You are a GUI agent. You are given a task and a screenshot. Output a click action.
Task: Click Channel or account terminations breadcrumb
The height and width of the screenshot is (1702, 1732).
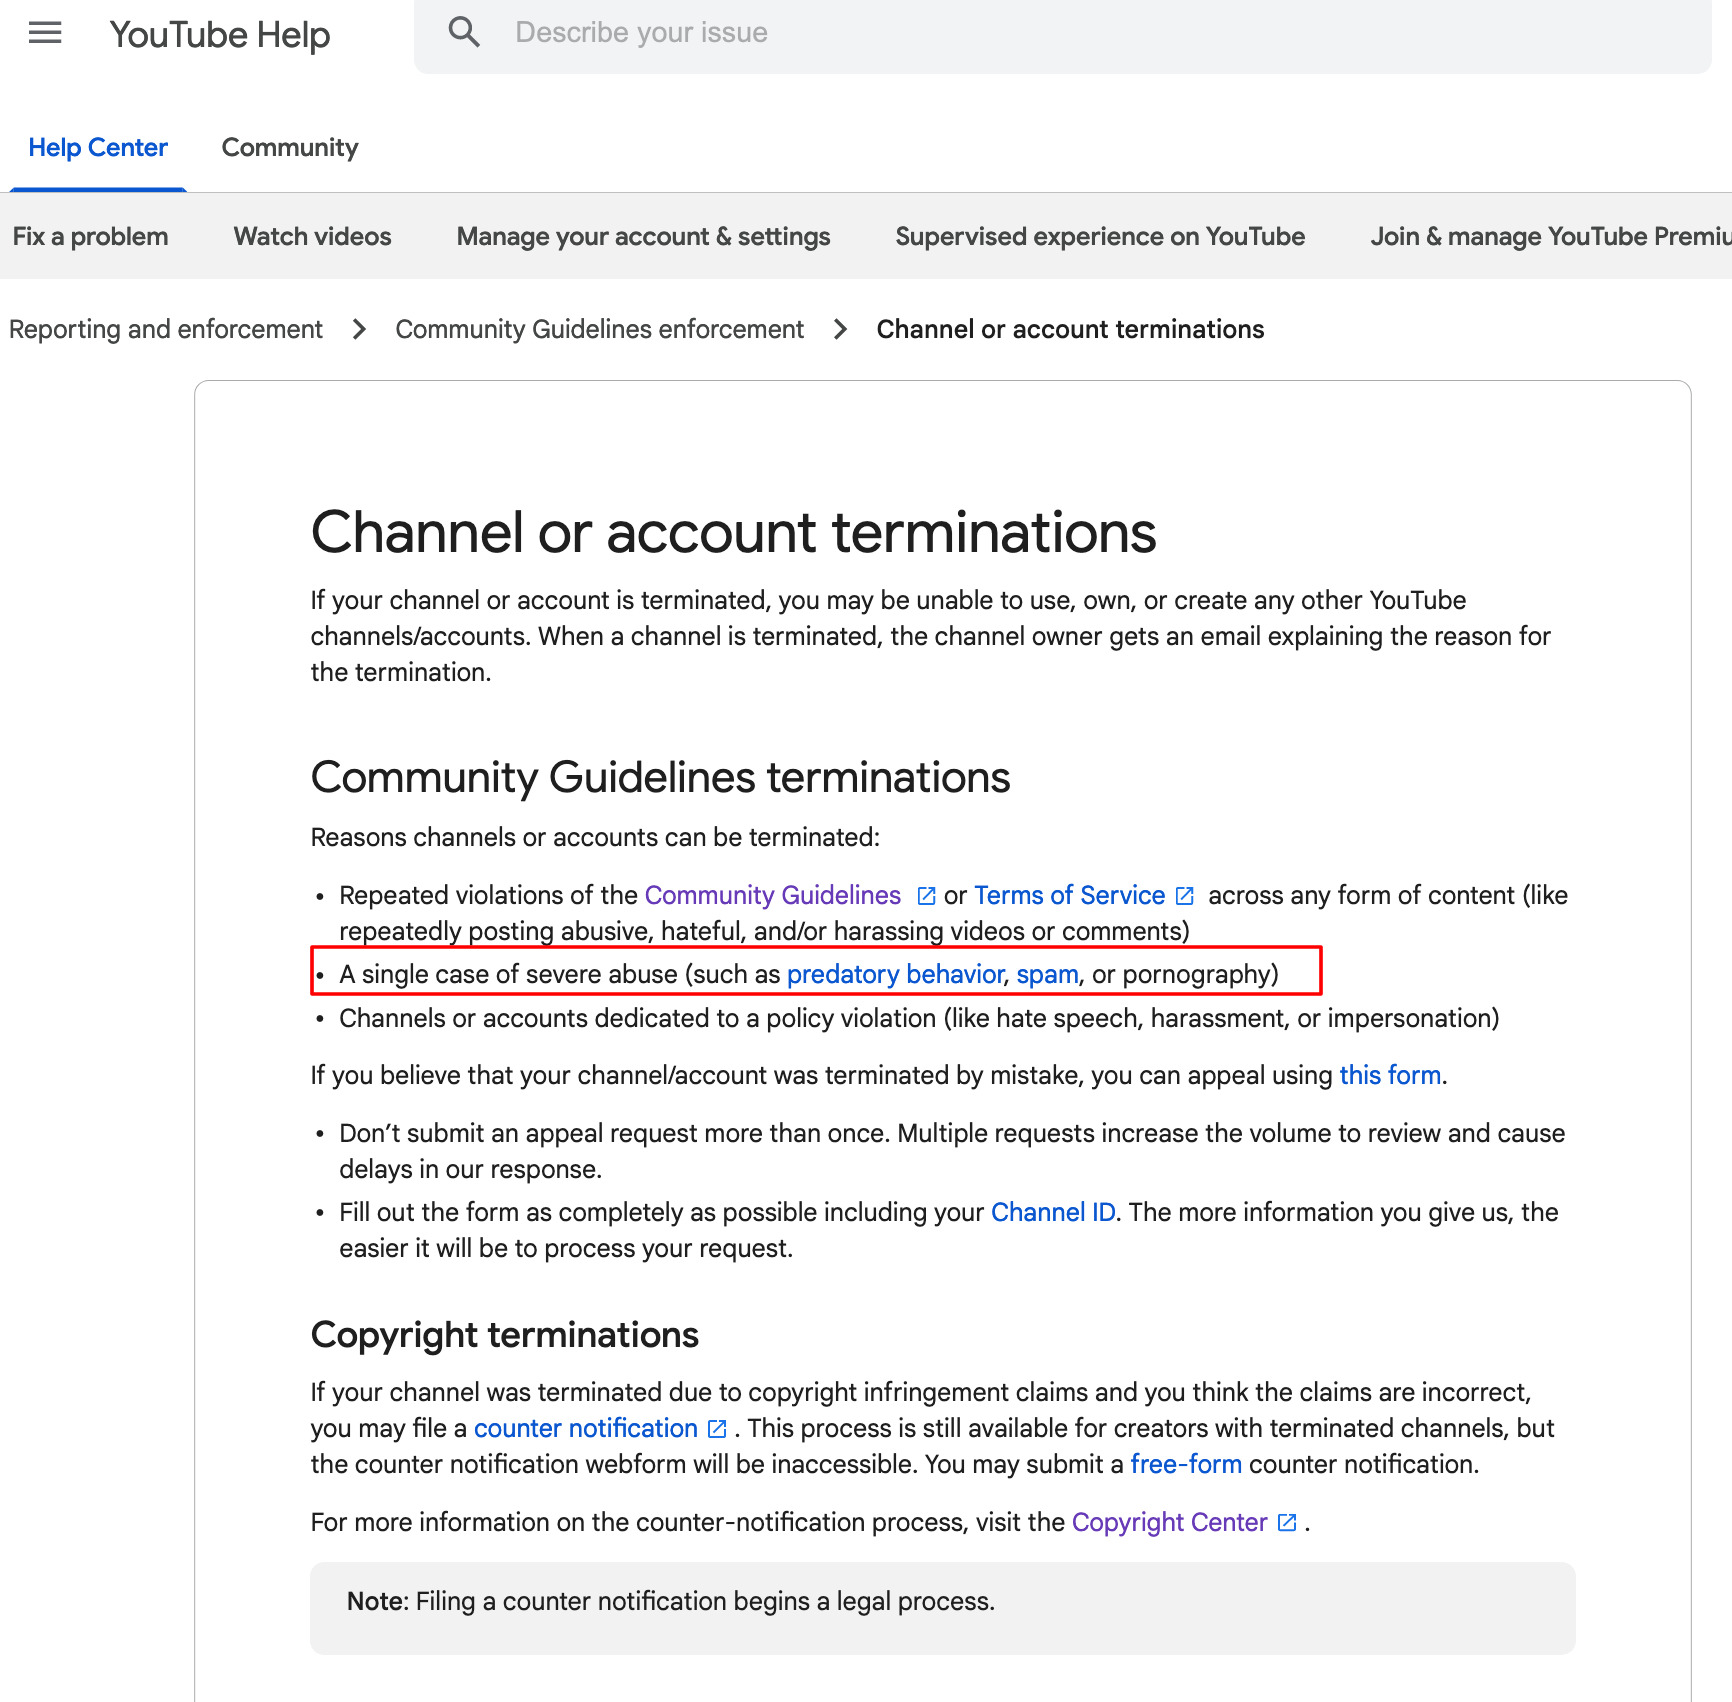click(x=1070, y=329)
